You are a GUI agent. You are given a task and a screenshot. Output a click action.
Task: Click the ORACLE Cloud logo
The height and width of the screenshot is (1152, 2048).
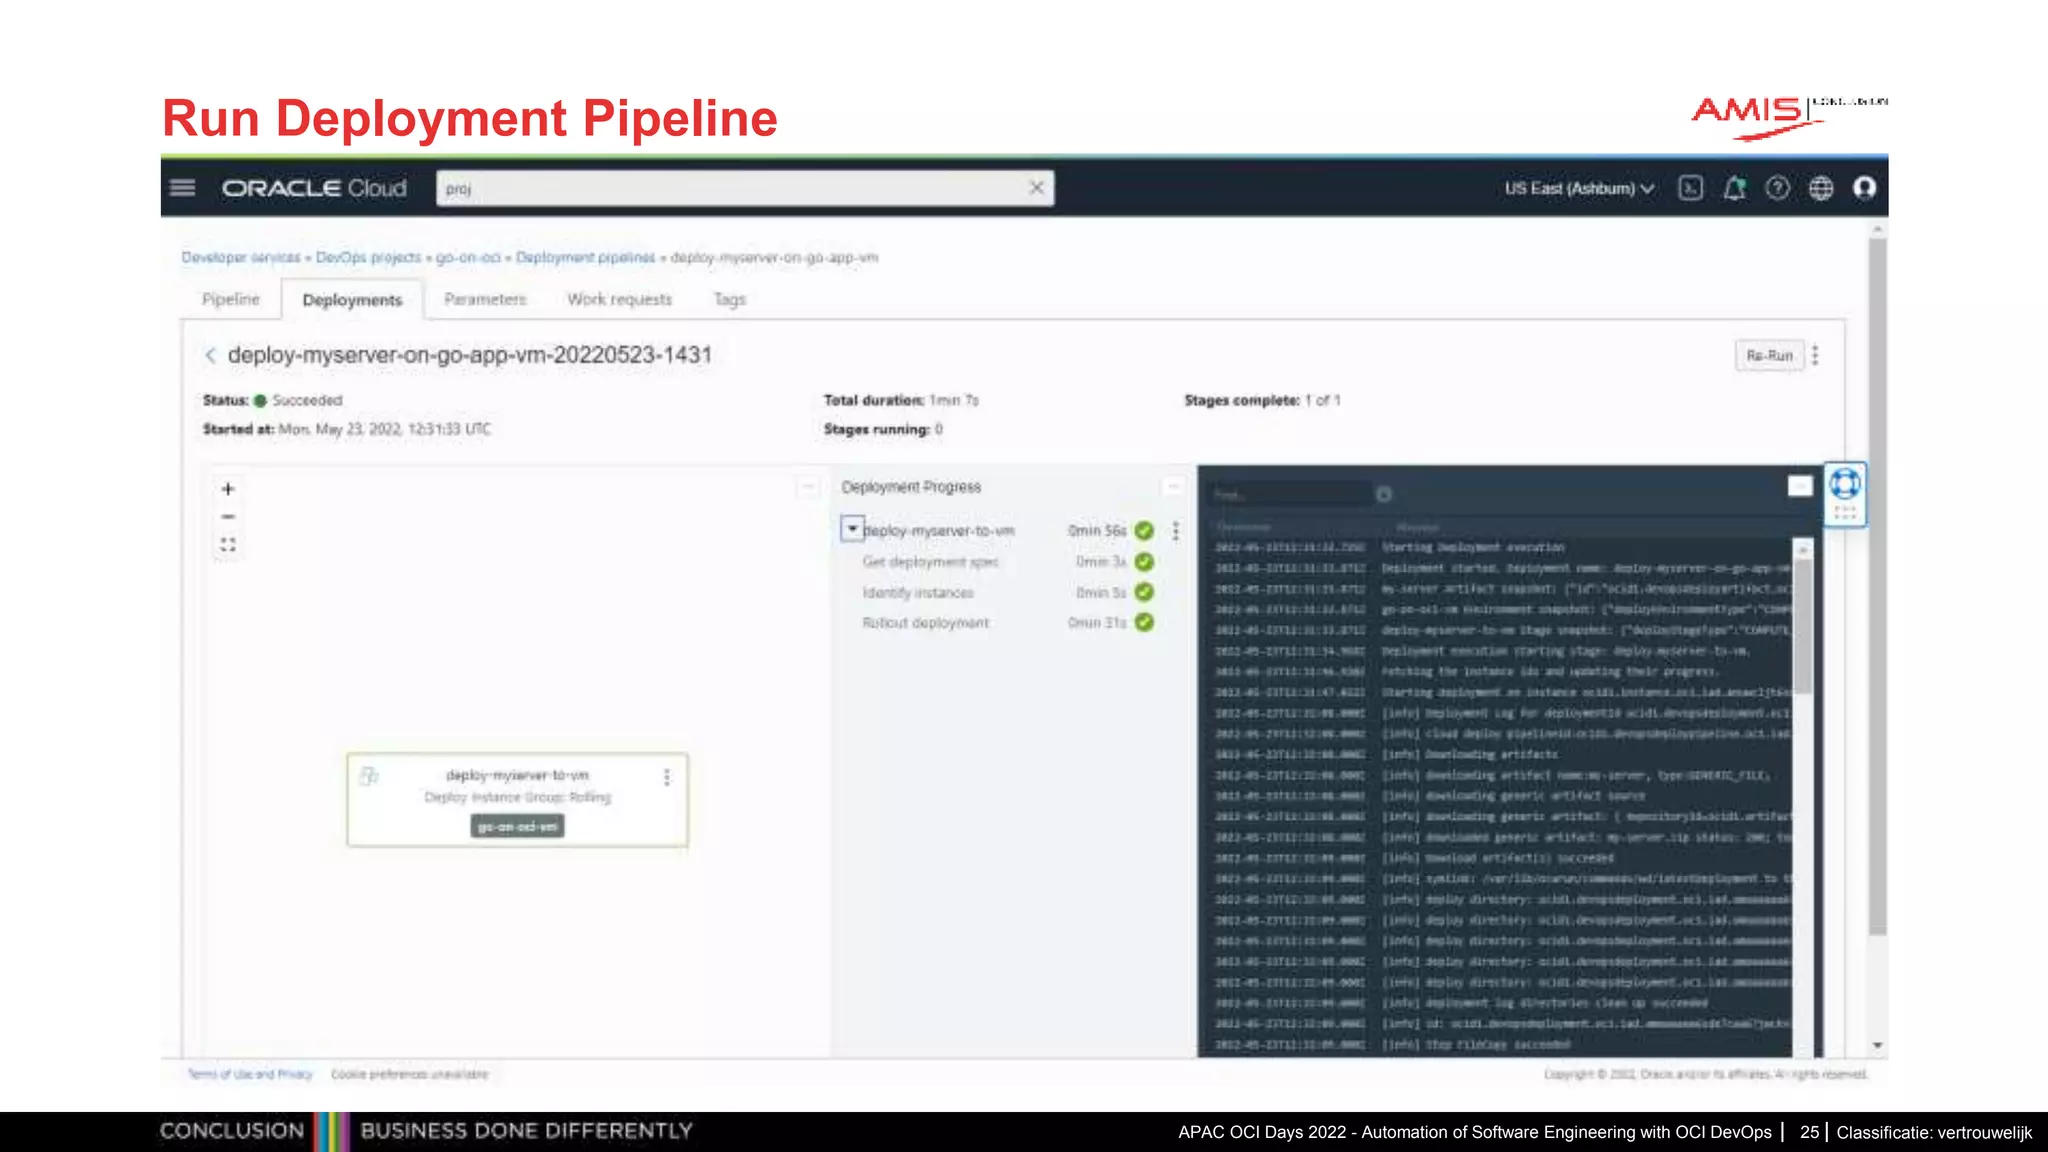[x=314, y=188]
